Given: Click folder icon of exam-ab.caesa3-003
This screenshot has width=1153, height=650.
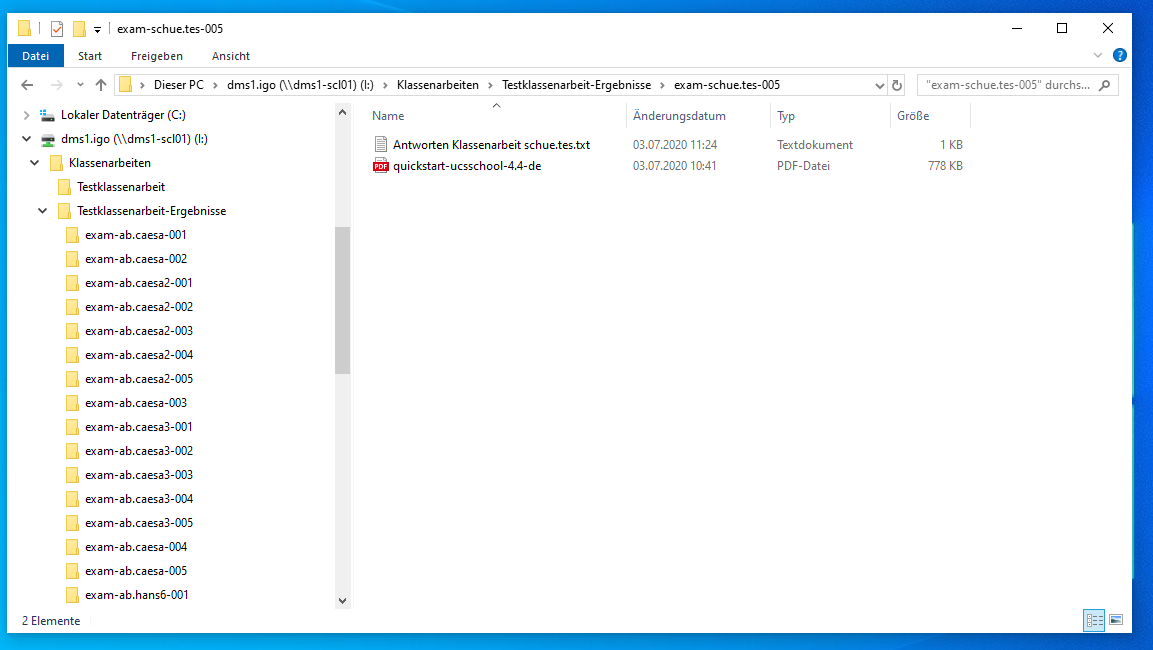Looking at the screenshot, I should tap(72, 475).
